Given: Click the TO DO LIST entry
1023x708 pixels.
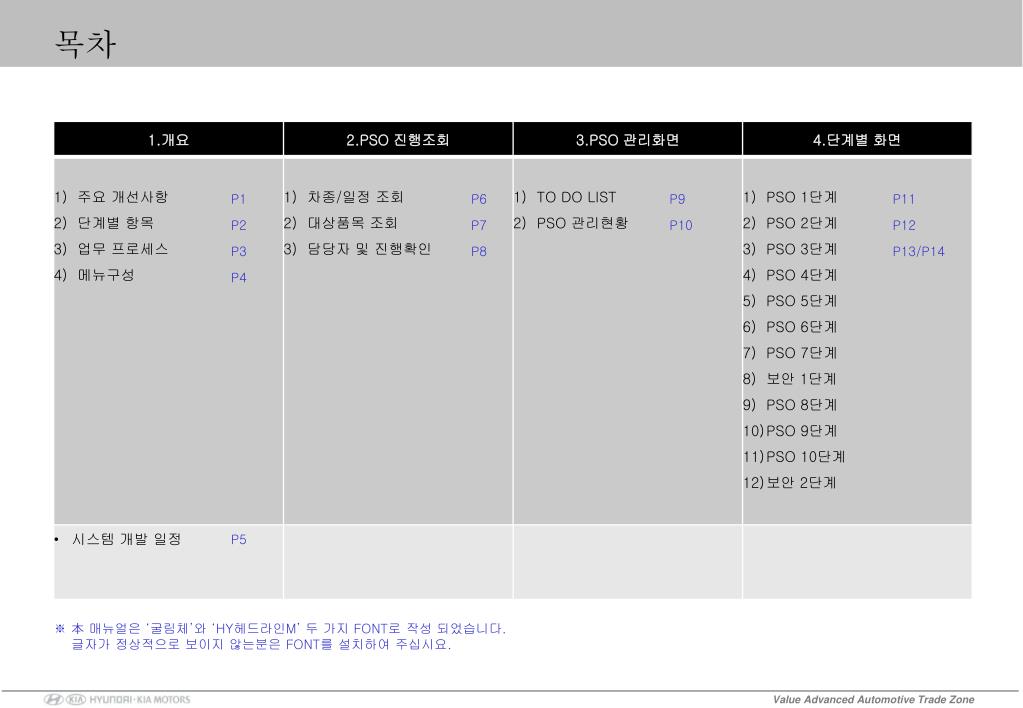Looking at the screenshot, I should (x=576, y=197).
